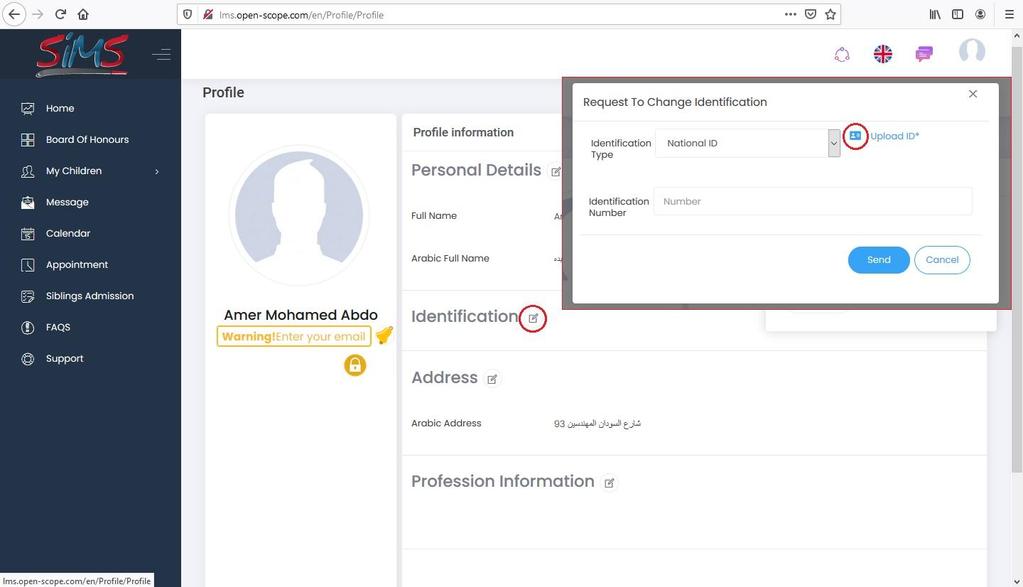The height and width of the screenshot is (587, 1023).
Task: Click the yellow bell notification icon
Action: [384, 335]
